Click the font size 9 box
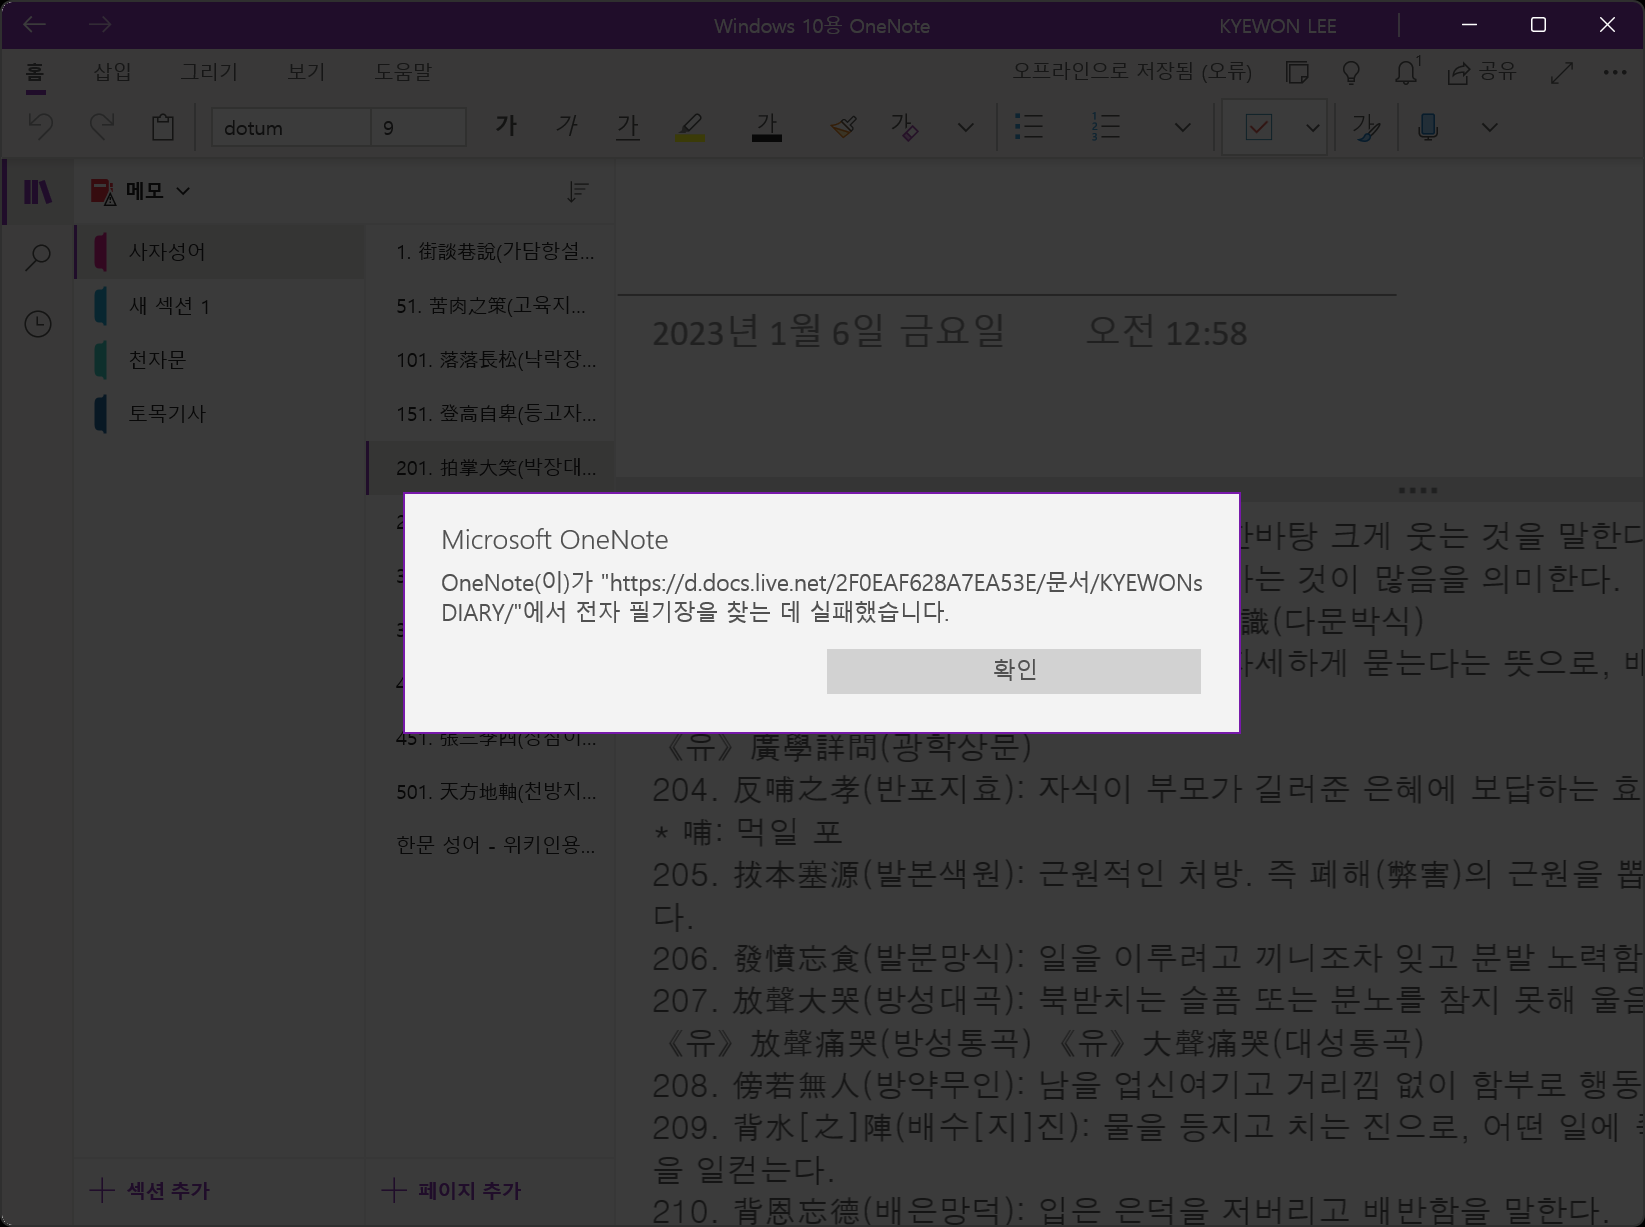Screen dimensions: 1645x1227 (x=418, y=127)
